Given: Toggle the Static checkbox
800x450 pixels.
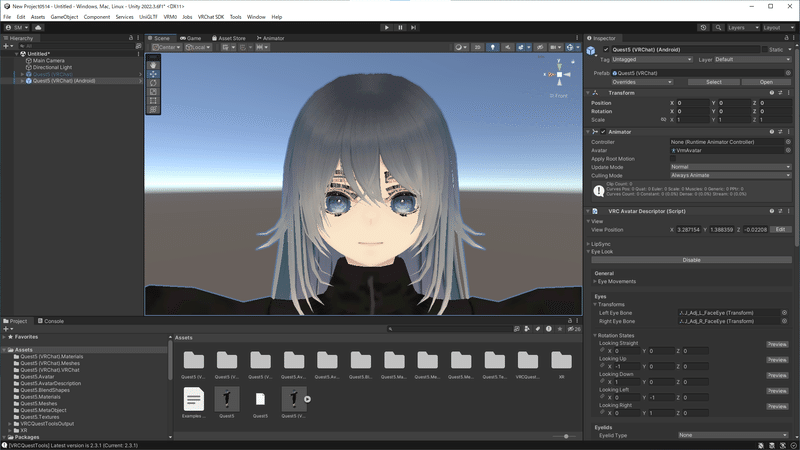Looking at the screenshot, I should [764, 49].
